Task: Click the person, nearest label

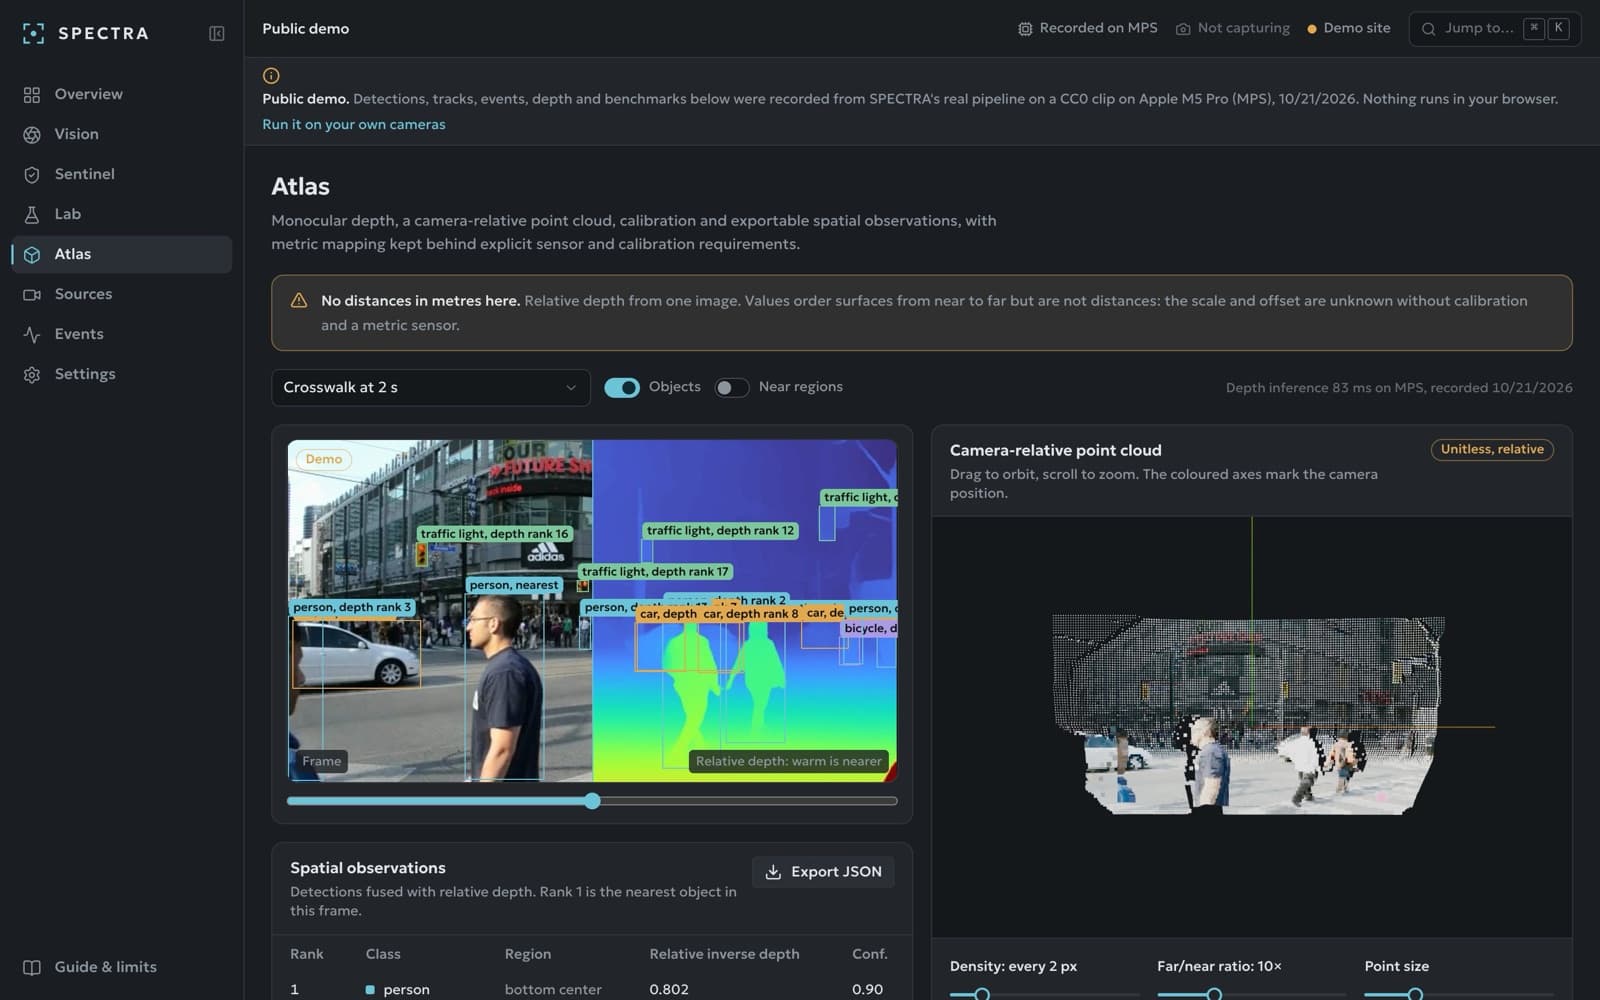Action: tap(514, 585)
